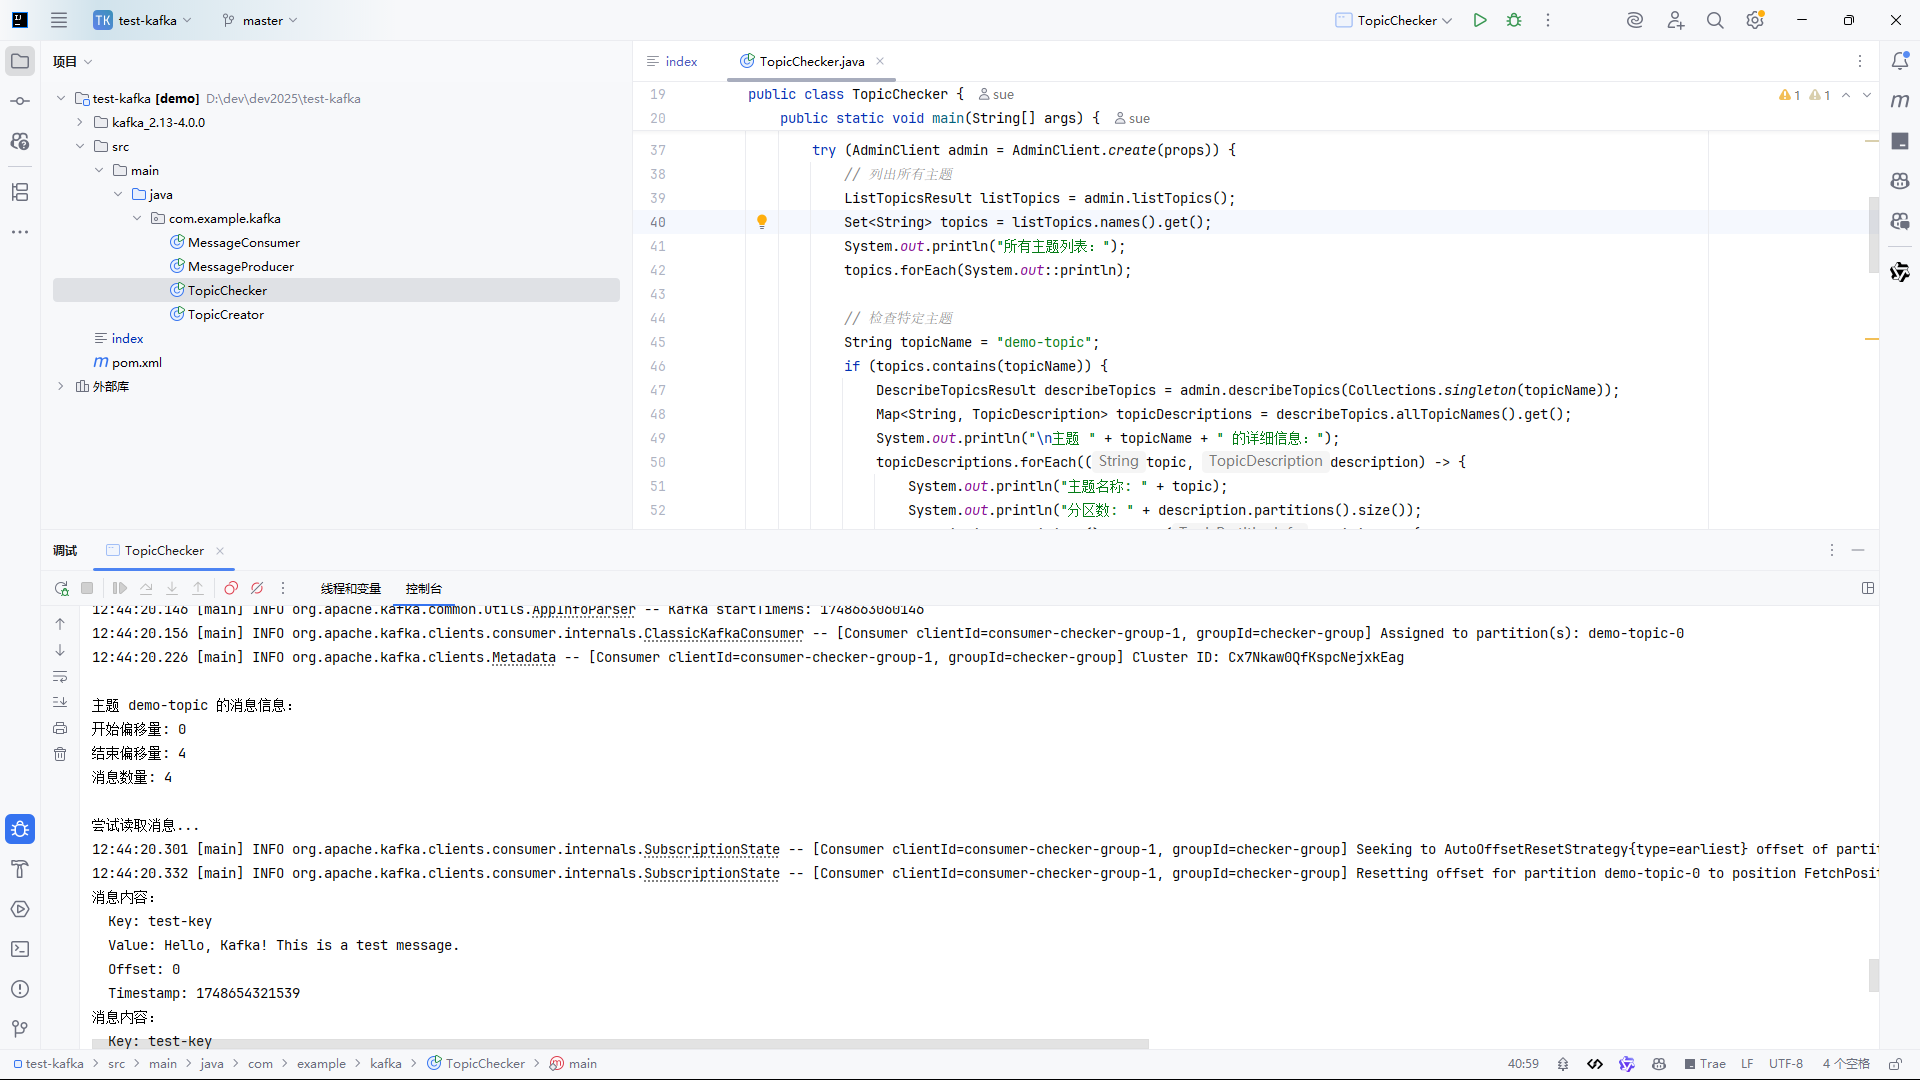Open the Problems tool window icon
Screen dimensions: 1920x1080
pos(20,989)
